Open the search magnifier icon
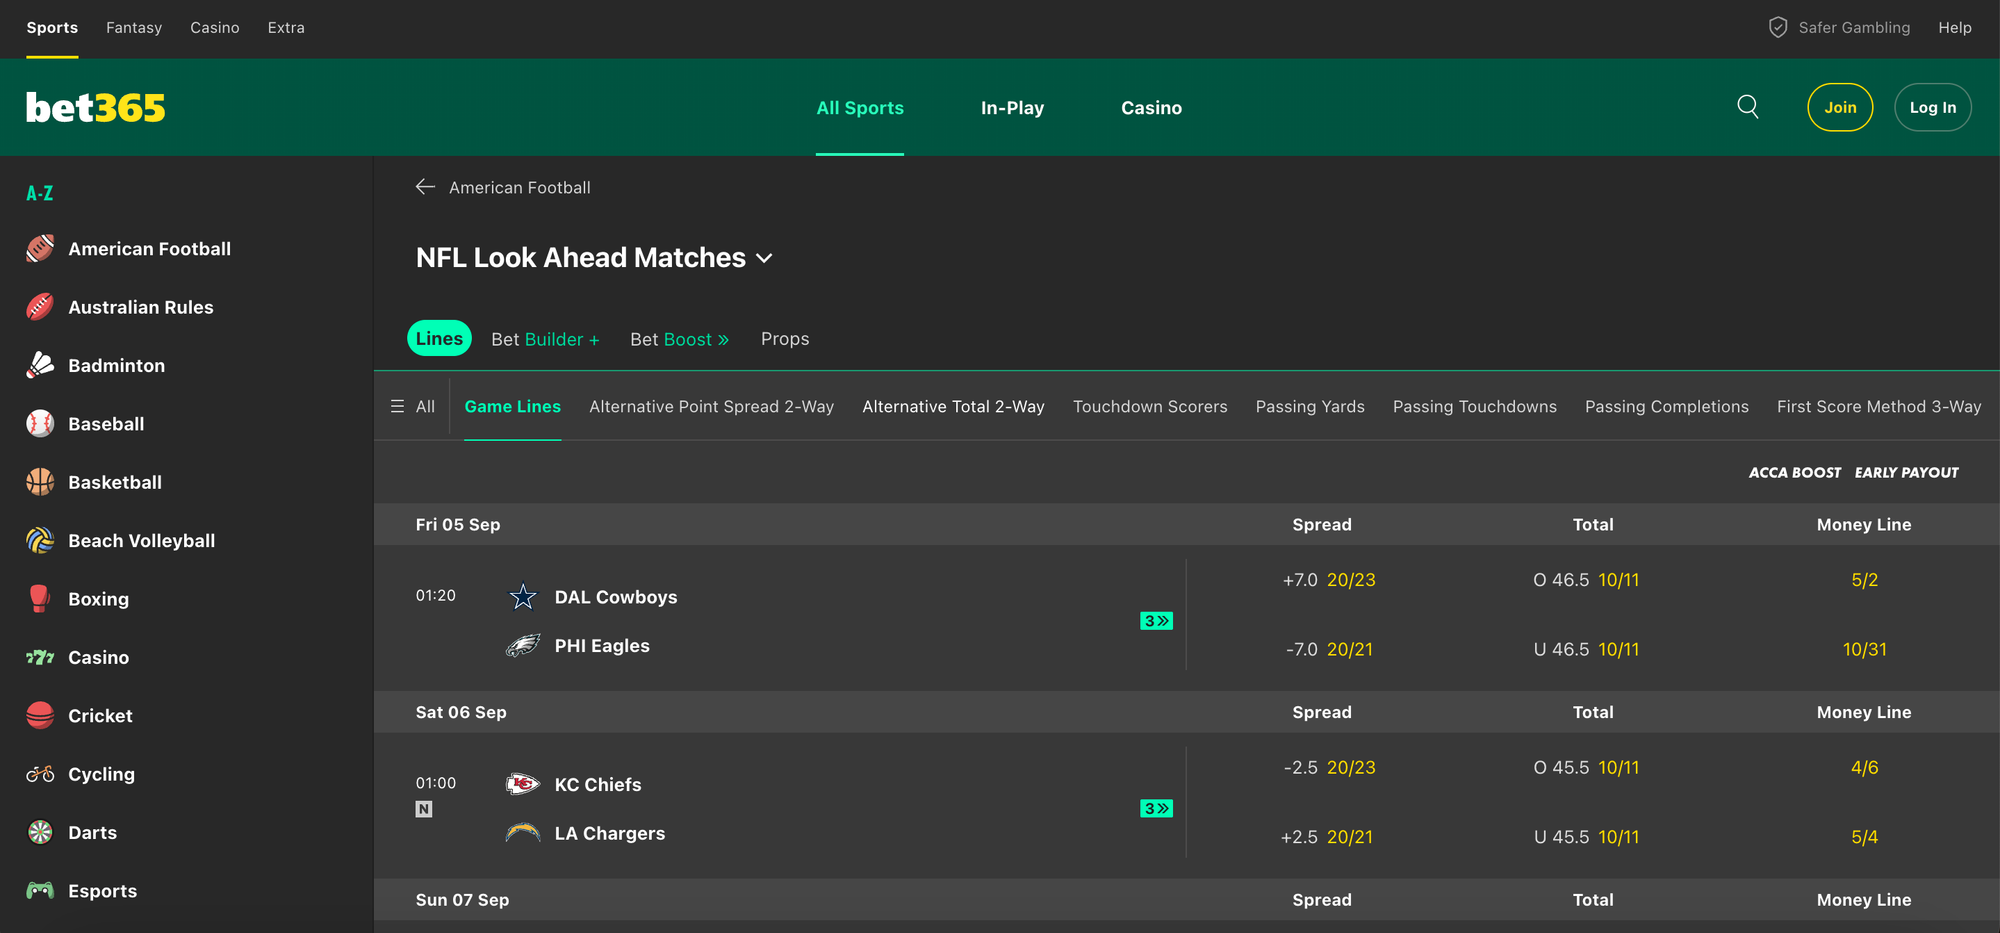This screenshot has width=2000, height=933. (1748, 106)
